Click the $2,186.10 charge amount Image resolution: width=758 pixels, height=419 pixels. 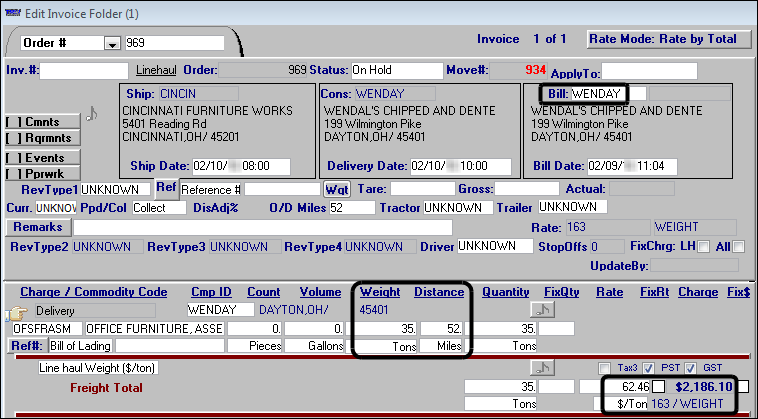704,387
